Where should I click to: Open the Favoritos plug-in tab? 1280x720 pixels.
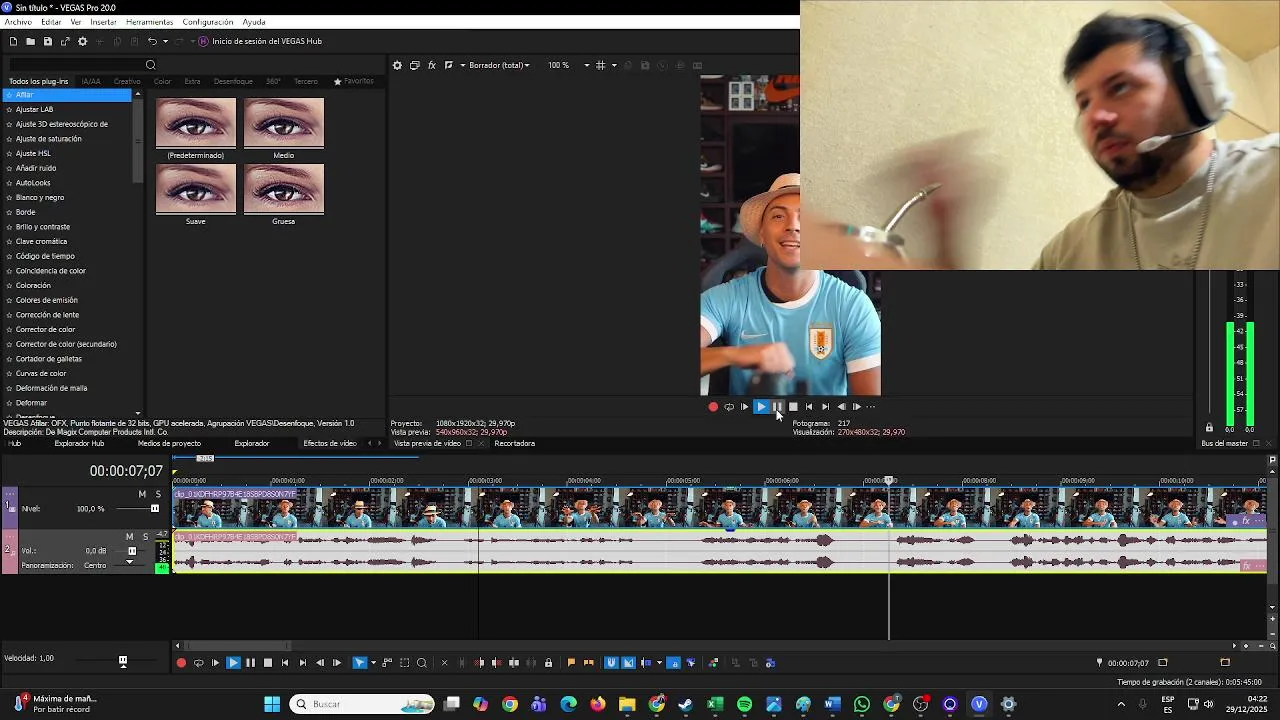(x=354, y=81)
